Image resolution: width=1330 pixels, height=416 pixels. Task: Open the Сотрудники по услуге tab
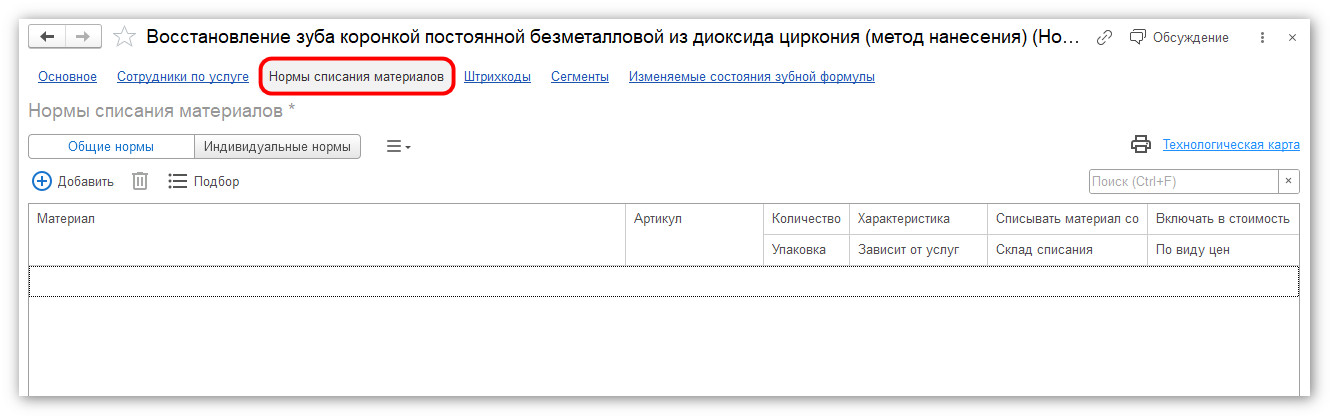pyautogui.click(x=183, y=76)
